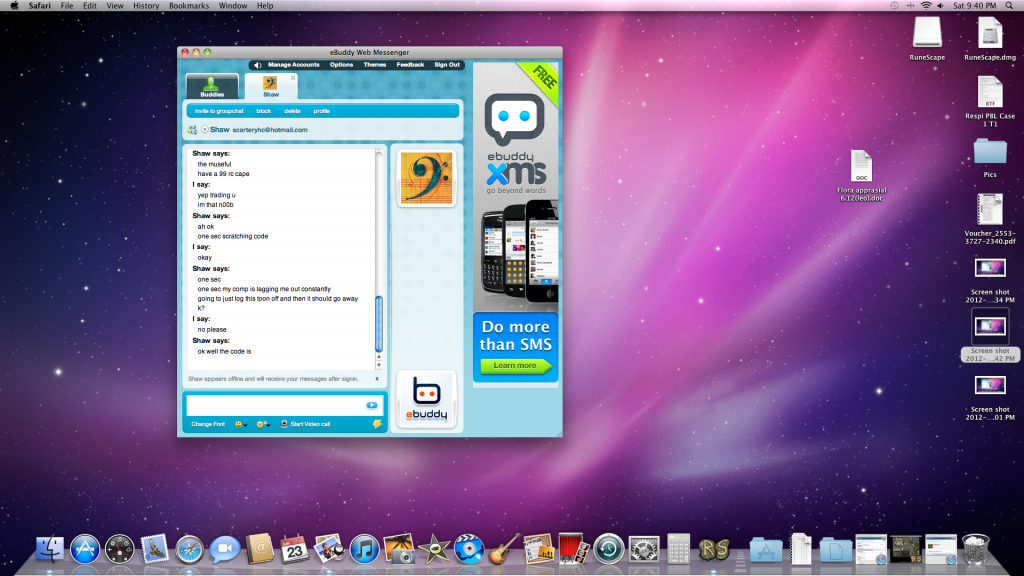This screenshot has width=1024, height=576.
Task: Launch RuneScape RS icon in the Dock
Action: pos(714,549)
